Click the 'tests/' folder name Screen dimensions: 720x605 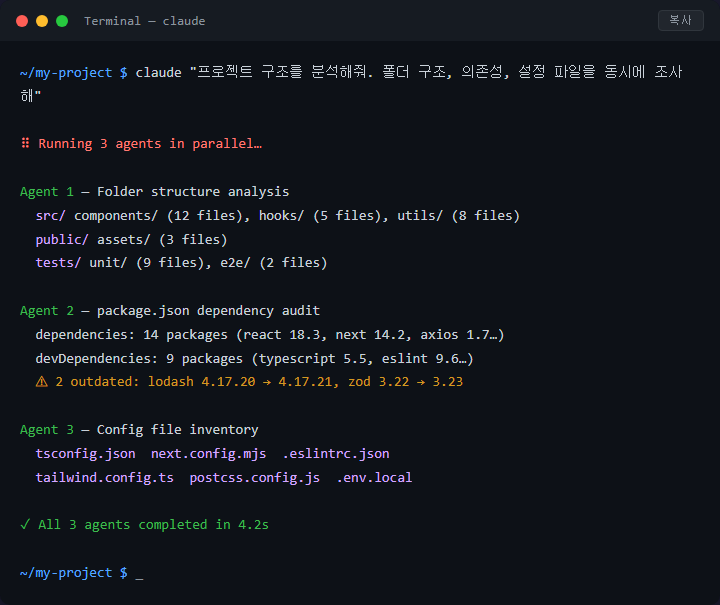[58, 263]
